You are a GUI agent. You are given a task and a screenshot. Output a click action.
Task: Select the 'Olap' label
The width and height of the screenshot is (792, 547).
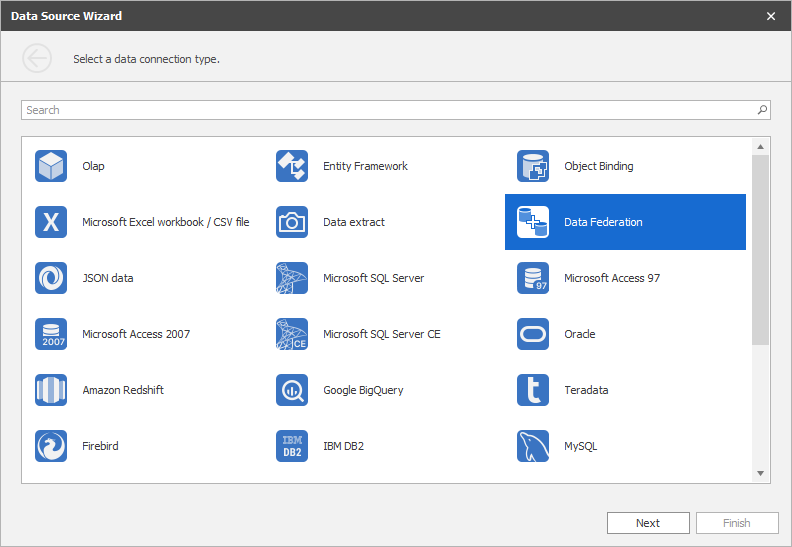click(93, 166)
